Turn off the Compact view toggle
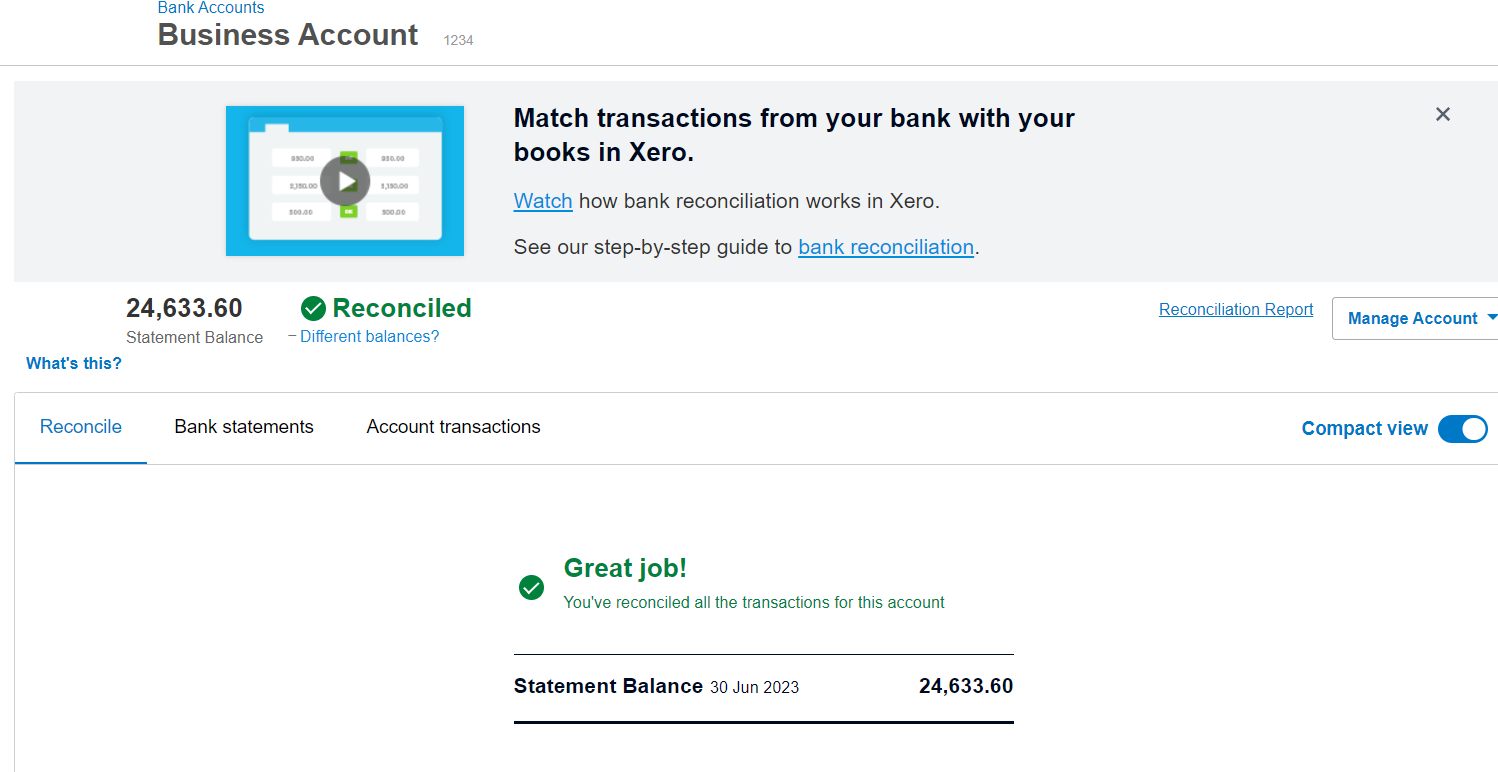Screen dimensions: 1498x772 point(1463,429)
